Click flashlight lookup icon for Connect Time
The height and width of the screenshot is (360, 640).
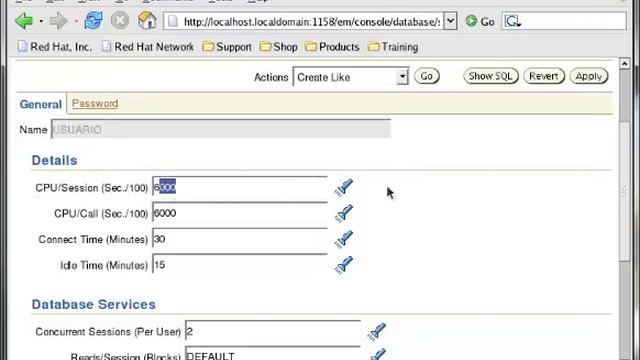point(344,240)
